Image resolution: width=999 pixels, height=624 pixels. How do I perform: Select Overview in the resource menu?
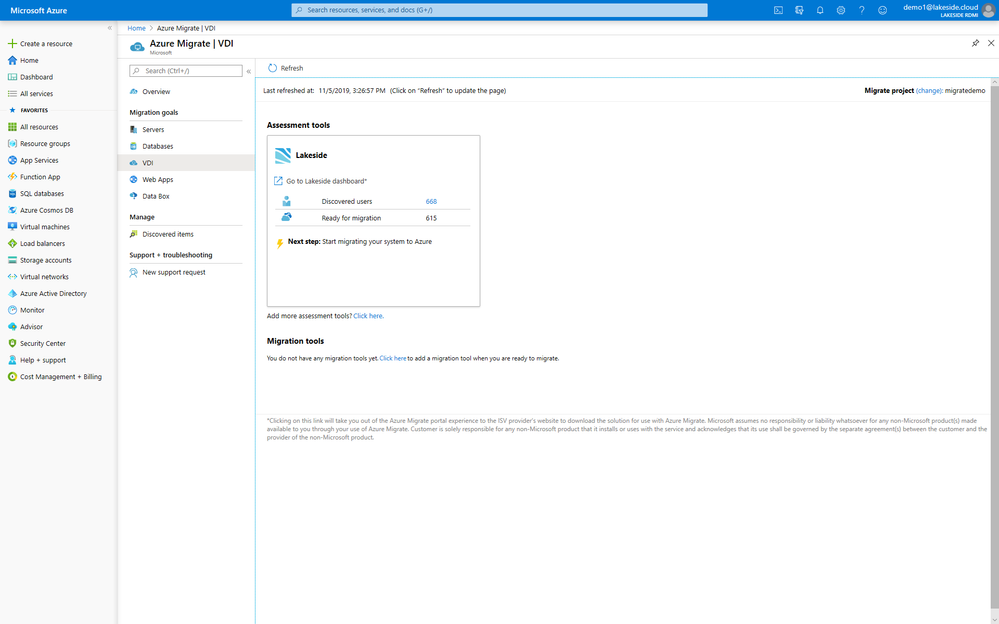[x=156, y=92]
